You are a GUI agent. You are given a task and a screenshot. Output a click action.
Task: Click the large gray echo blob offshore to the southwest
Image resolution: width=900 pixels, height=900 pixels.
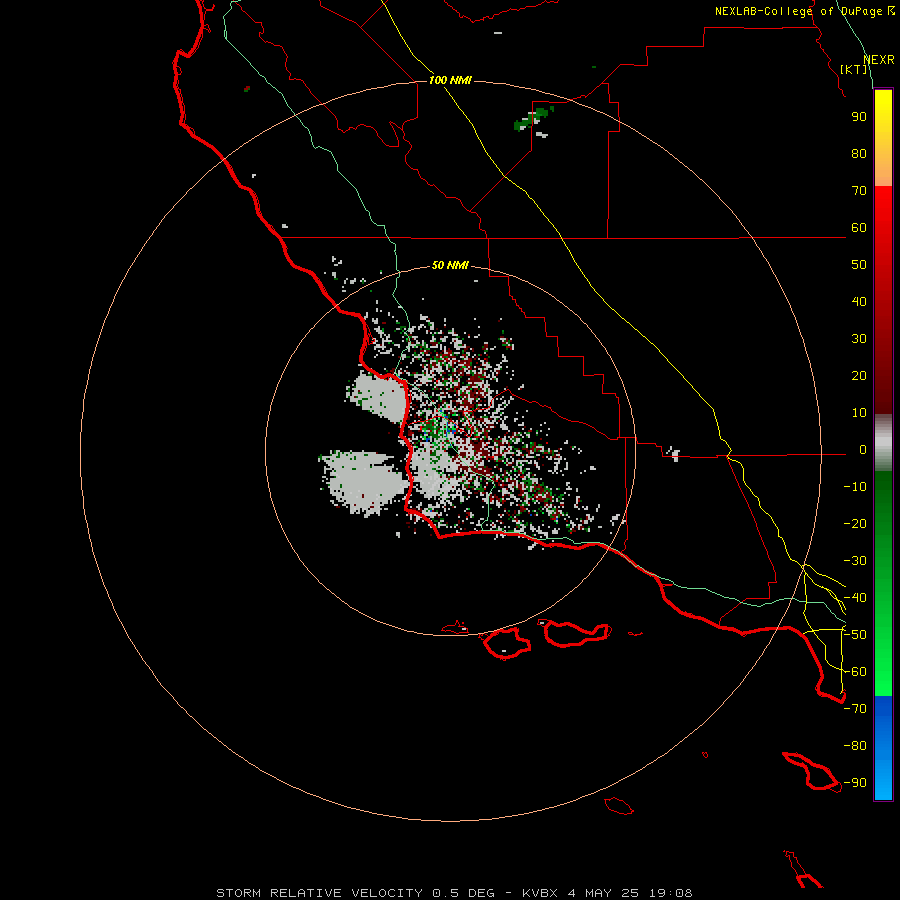pyautogui.click(x=363, y=482)
